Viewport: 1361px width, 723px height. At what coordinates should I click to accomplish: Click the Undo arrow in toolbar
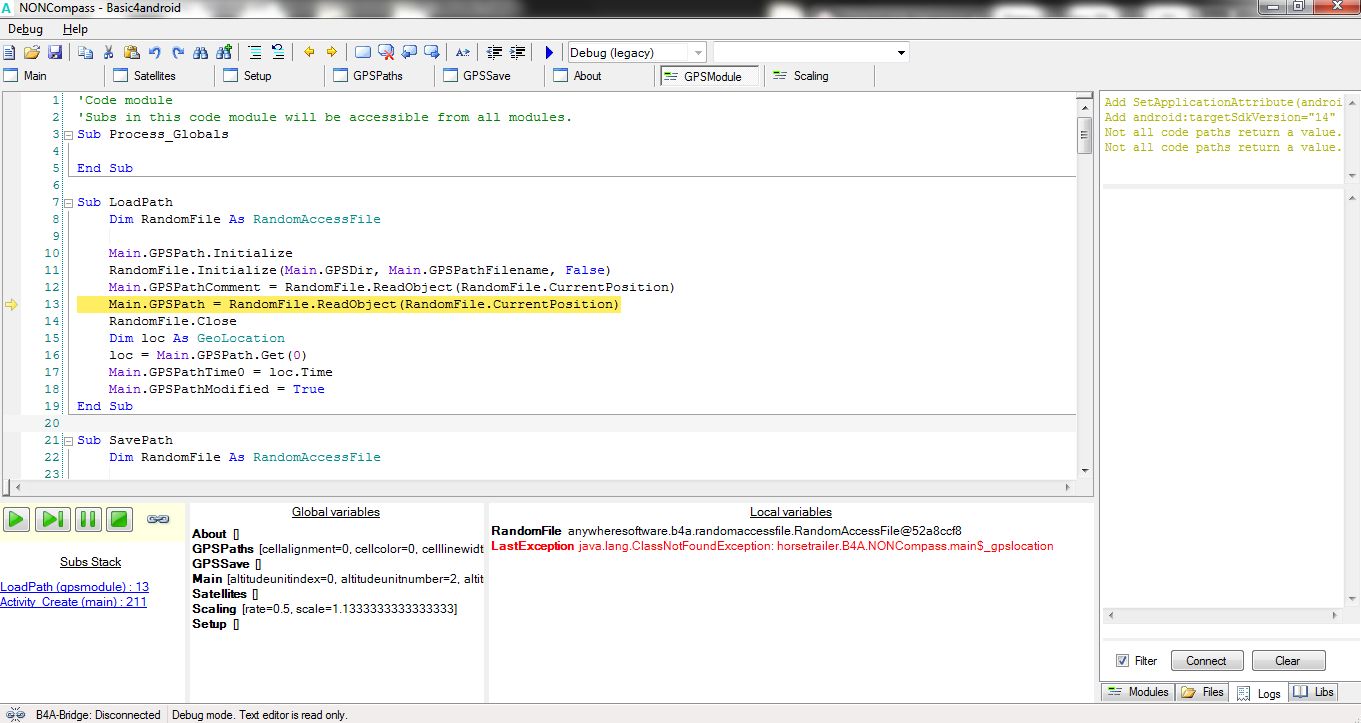click(154, 52)
